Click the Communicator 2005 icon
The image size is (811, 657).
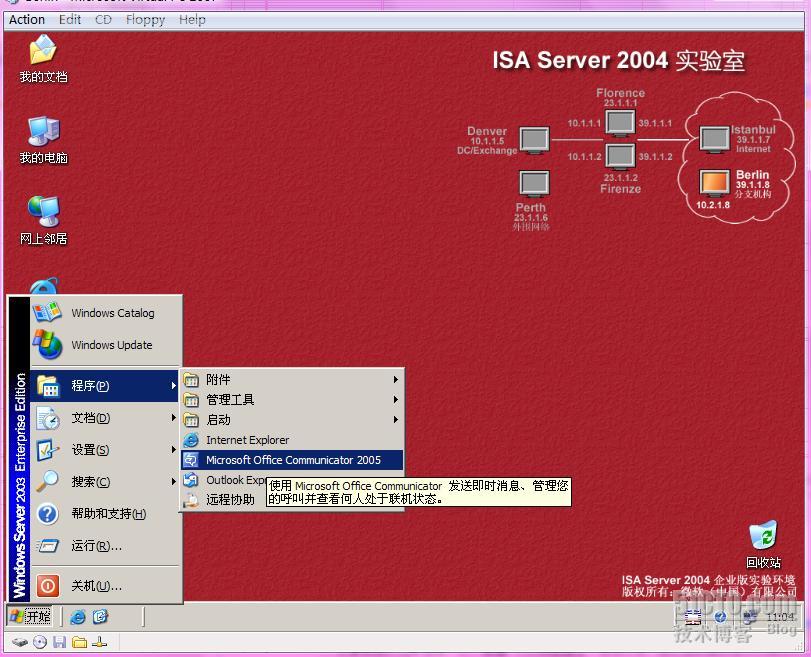191,460
